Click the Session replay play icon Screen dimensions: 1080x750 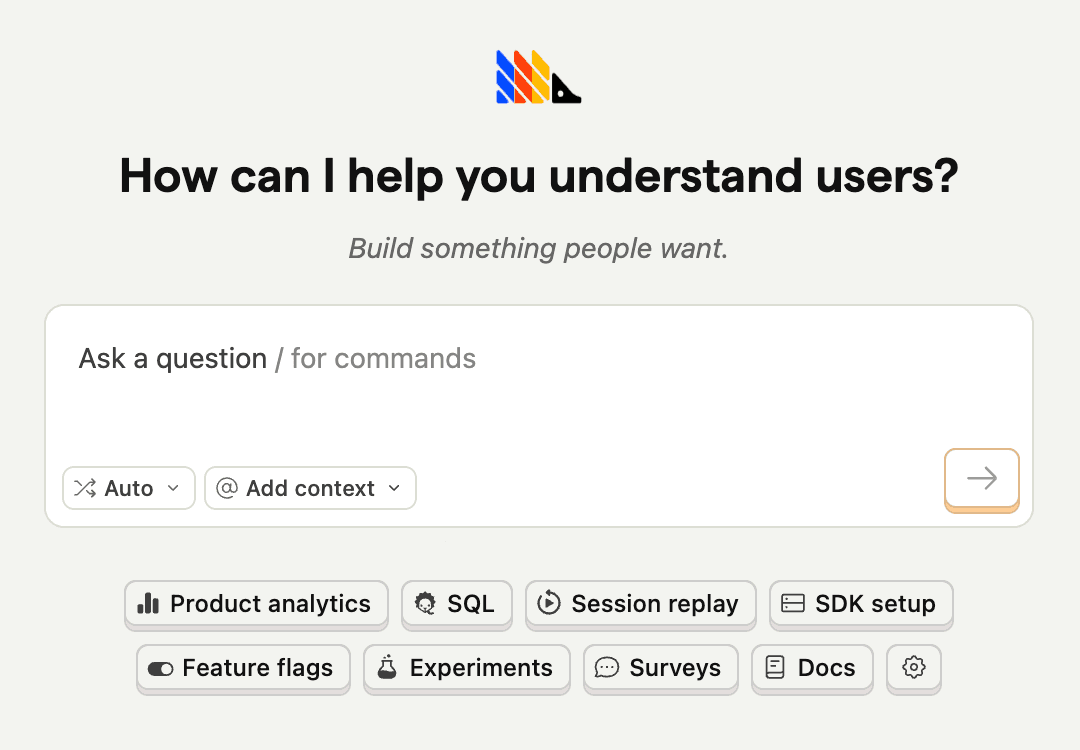pos(549,603)
